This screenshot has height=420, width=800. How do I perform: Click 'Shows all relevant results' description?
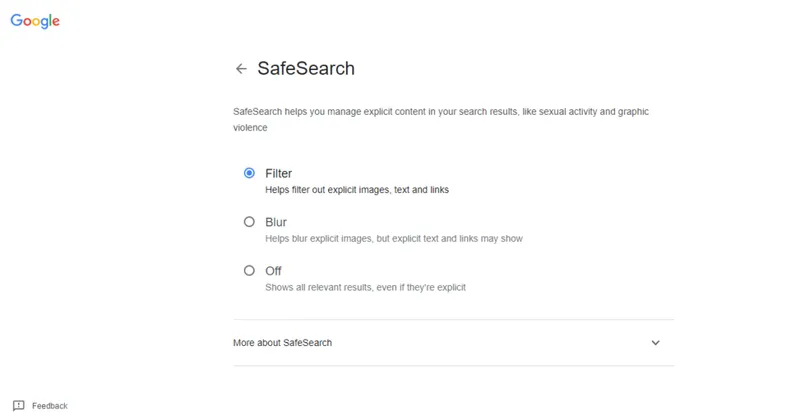pos(365,287)
